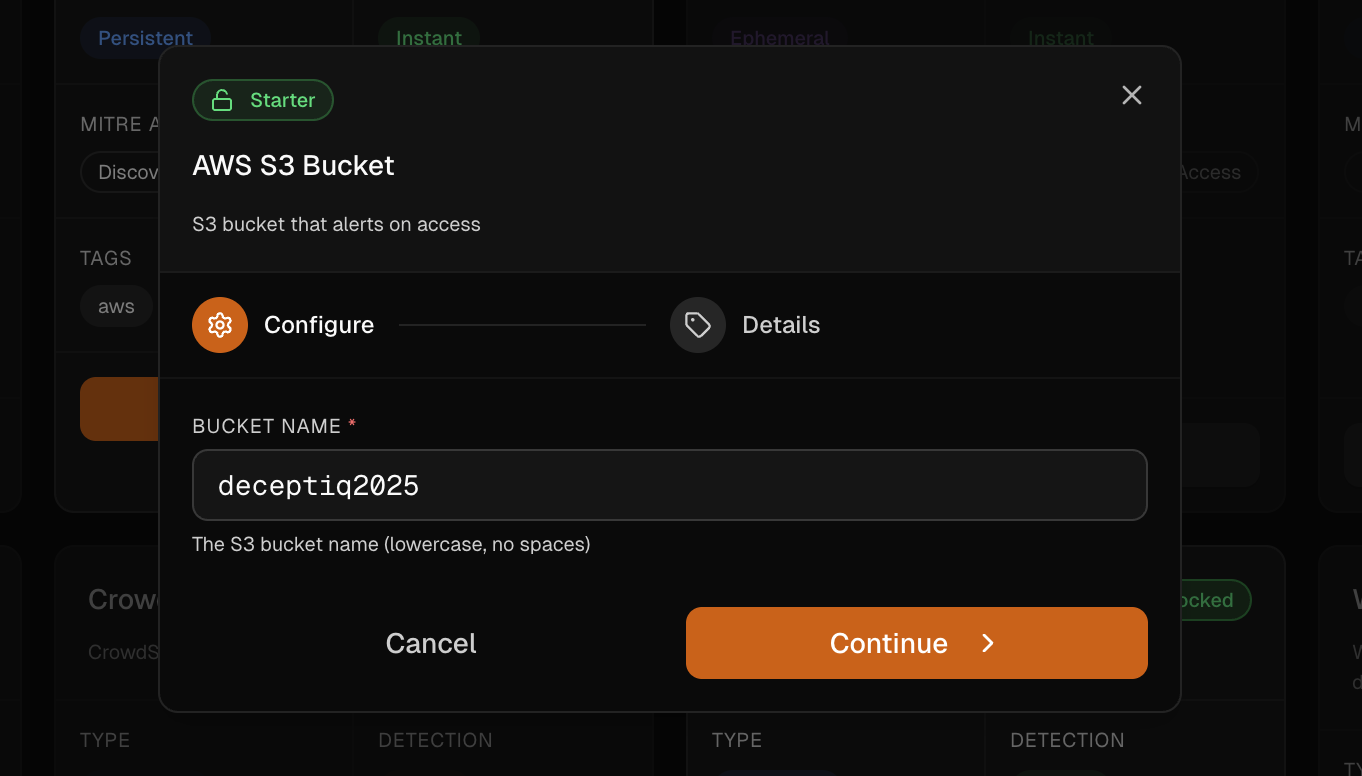Viewport: 1362px width, 776px height.
Task: Click the red asterisk next to BUCKET NAME
Action: click(351, 423)
